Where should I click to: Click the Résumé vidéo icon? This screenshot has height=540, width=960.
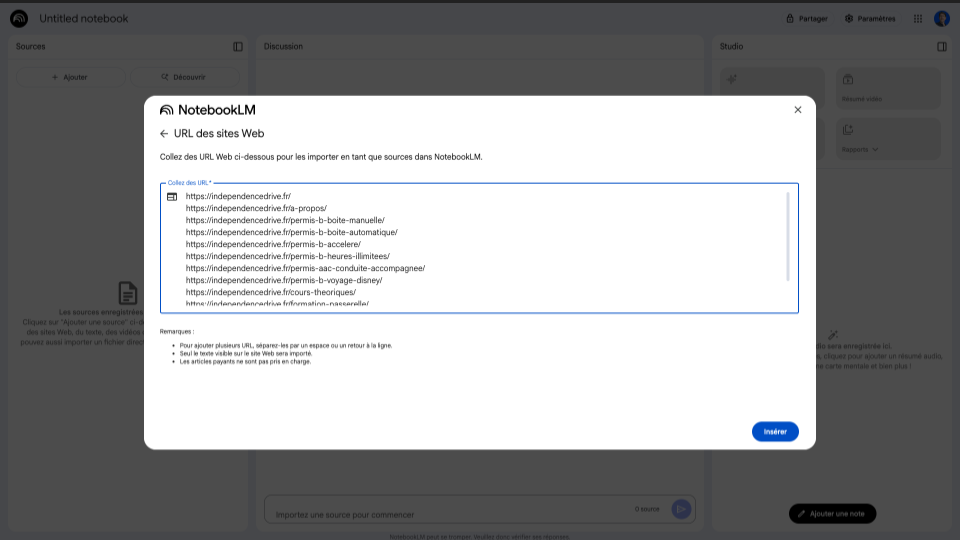(847, 80)
